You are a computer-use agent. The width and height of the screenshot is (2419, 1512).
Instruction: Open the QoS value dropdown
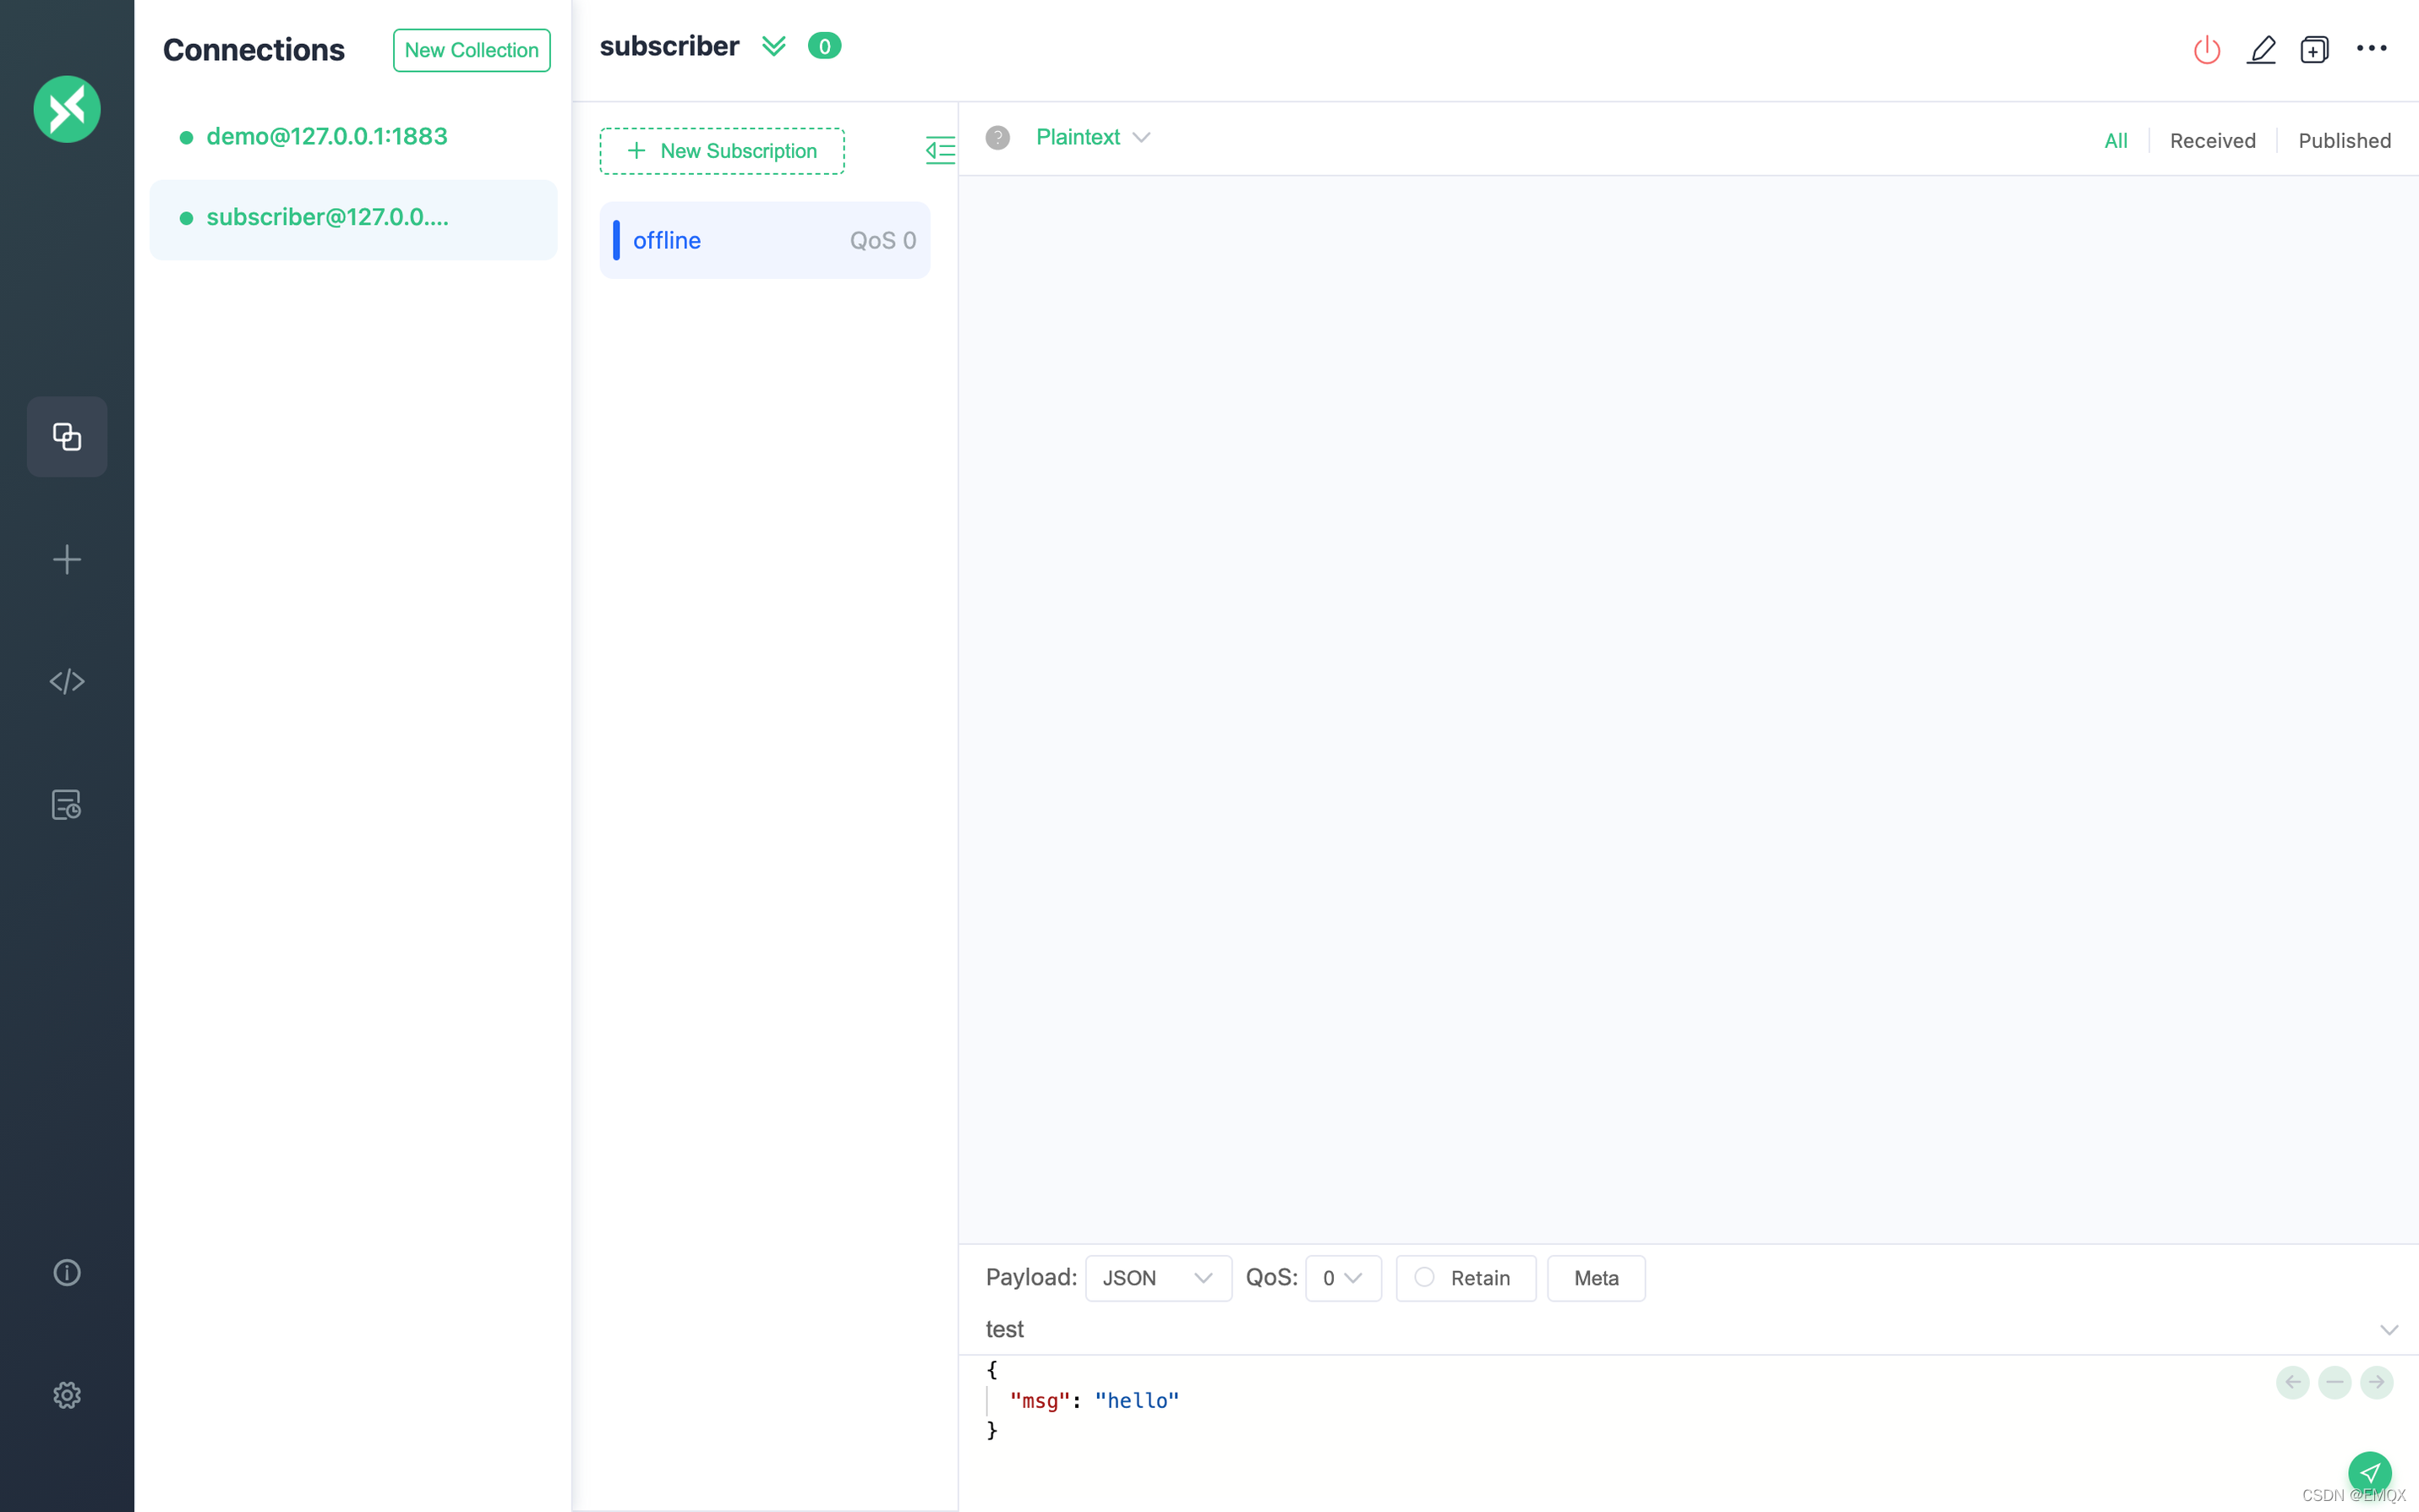click(1342, 1278)
